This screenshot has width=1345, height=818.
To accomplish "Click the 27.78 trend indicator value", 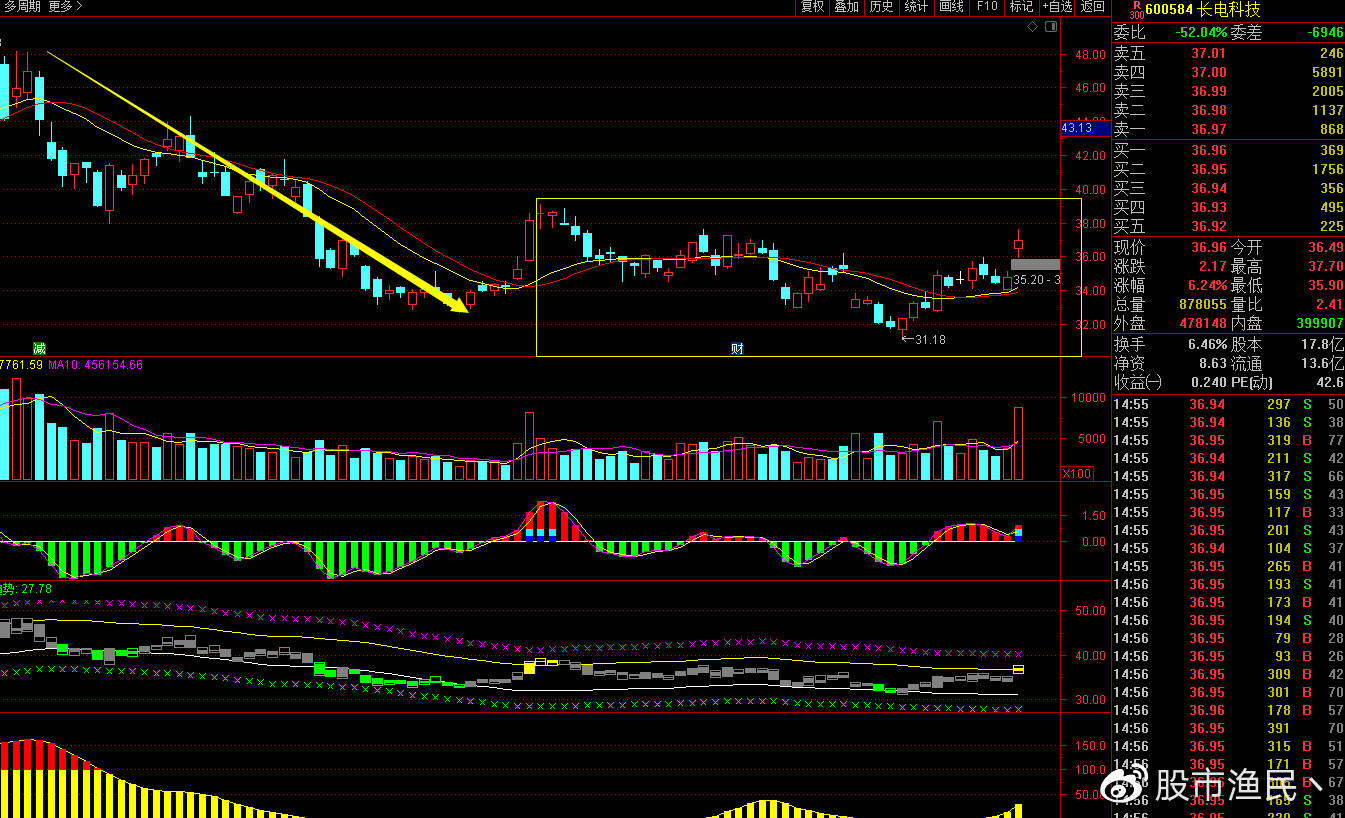I will pos(36,589).
